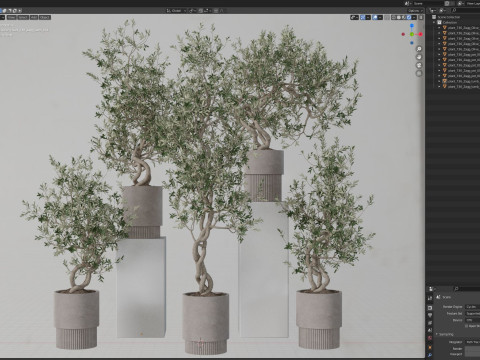Image resolution: width=480 pixels, height=360 pixels.
Task: Open the Scene browse dropdown icon
Action: coord(407,4)
